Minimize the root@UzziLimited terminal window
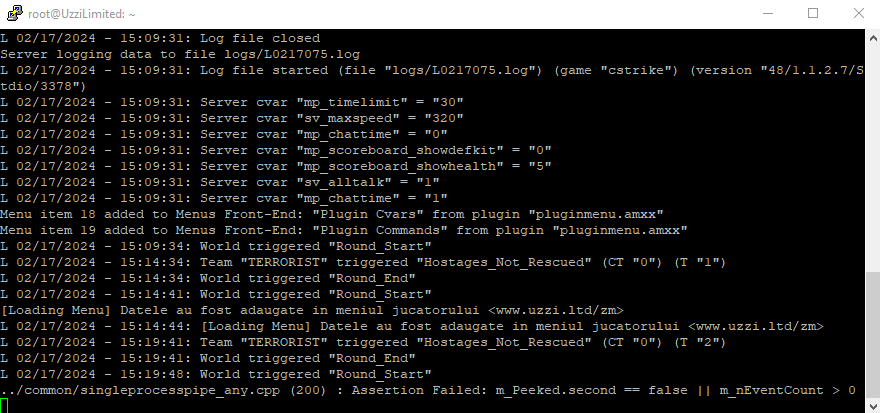 [768, 13]
